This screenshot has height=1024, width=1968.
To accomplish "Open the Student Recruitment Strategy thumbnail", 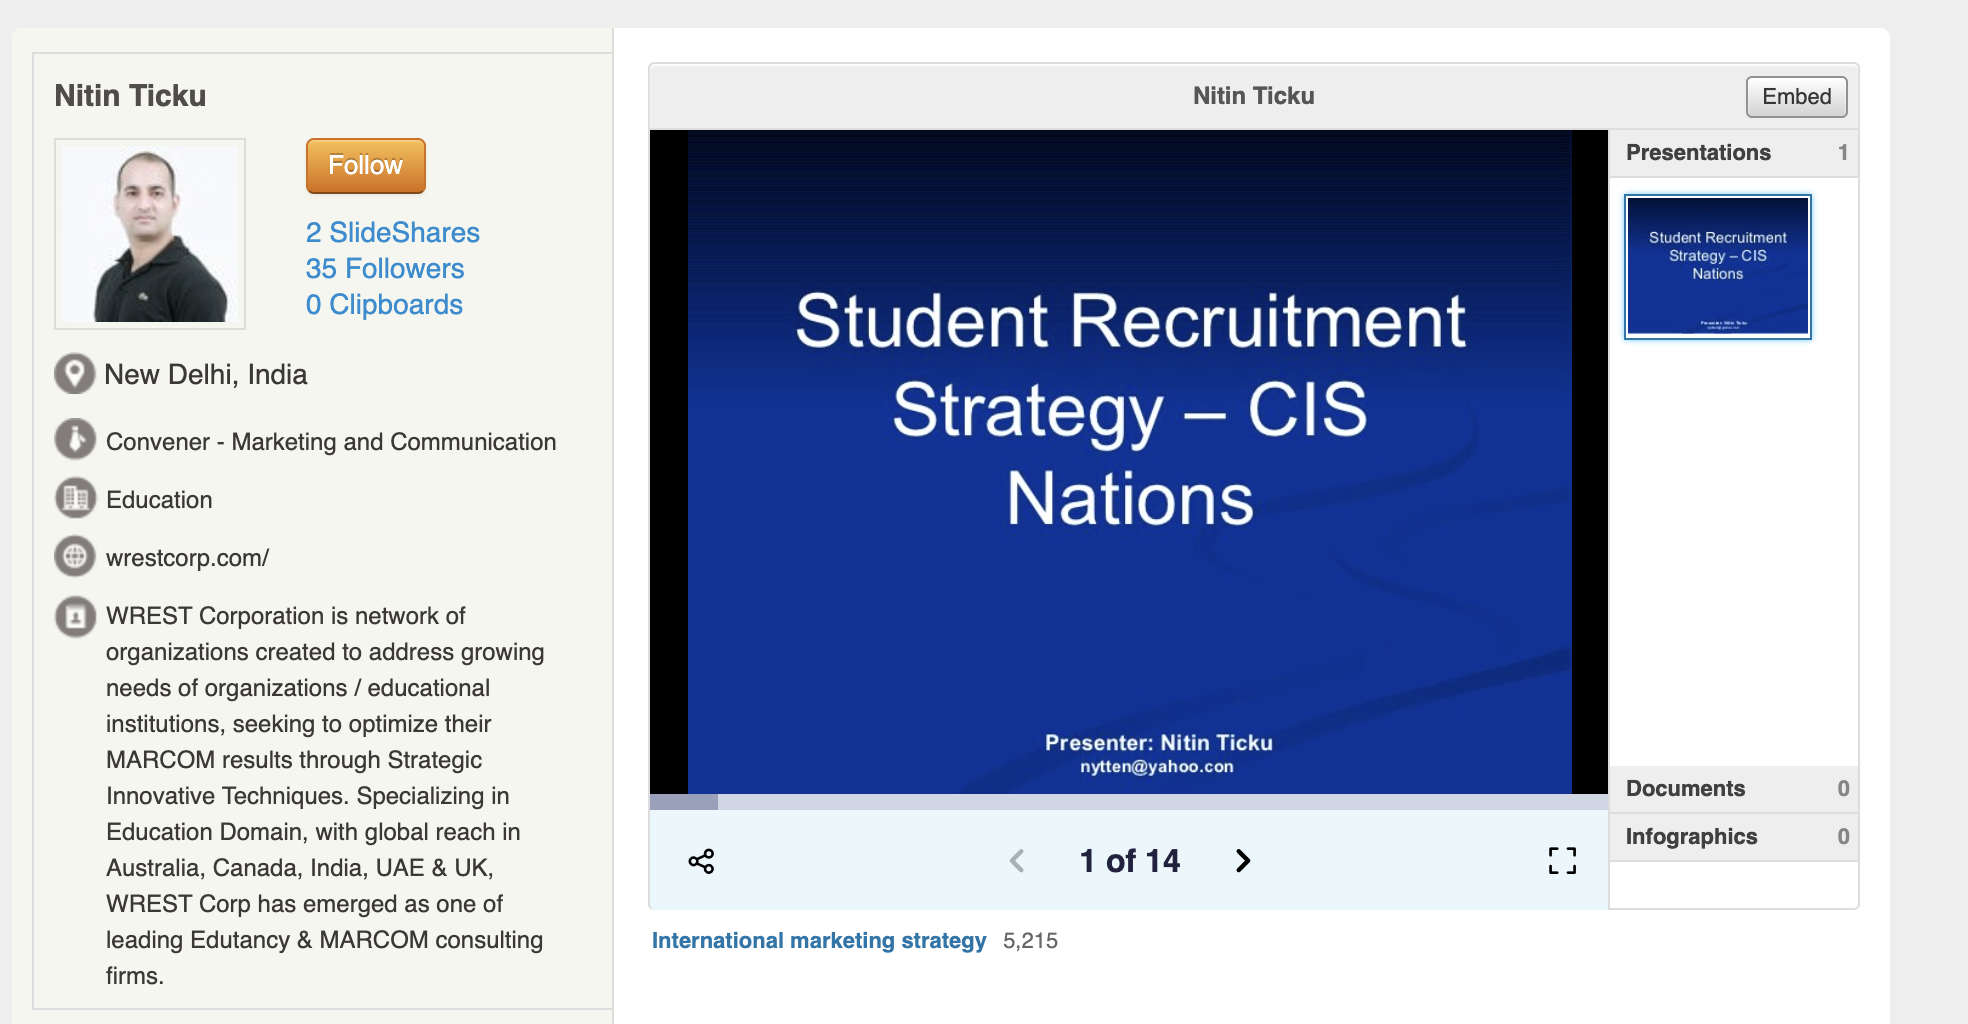I will pyautogui.click(x=1718, y=267).
